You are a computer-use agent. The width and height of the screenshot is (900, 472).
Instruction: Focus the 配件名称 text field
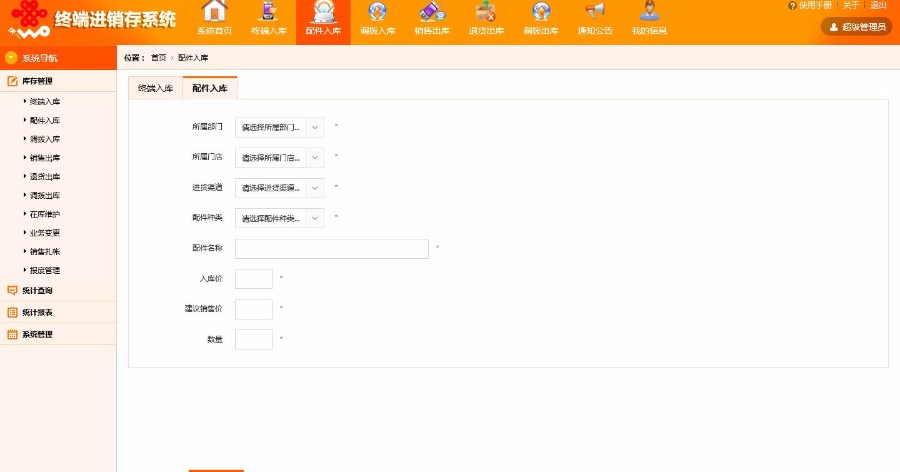[x=332, y=249]
